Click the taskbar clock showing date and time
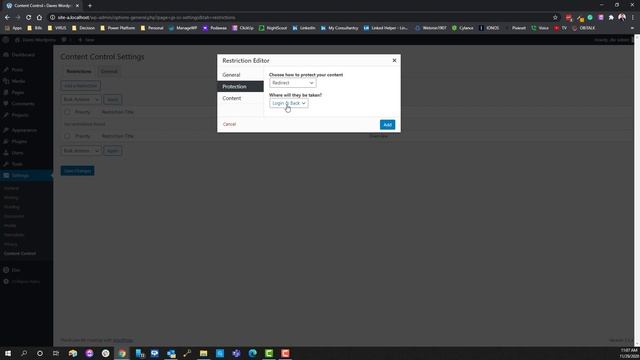This screenshot has width=640, height=360. [629, 353]
